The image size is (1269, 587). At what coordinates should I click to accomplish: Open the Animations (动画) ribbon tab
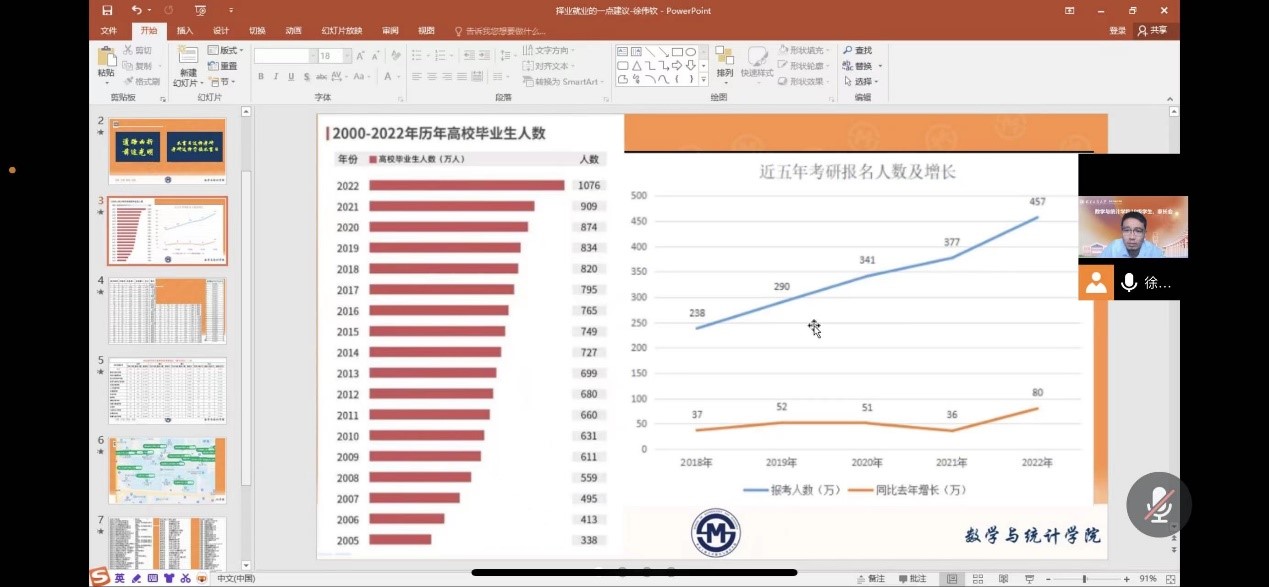293,31
